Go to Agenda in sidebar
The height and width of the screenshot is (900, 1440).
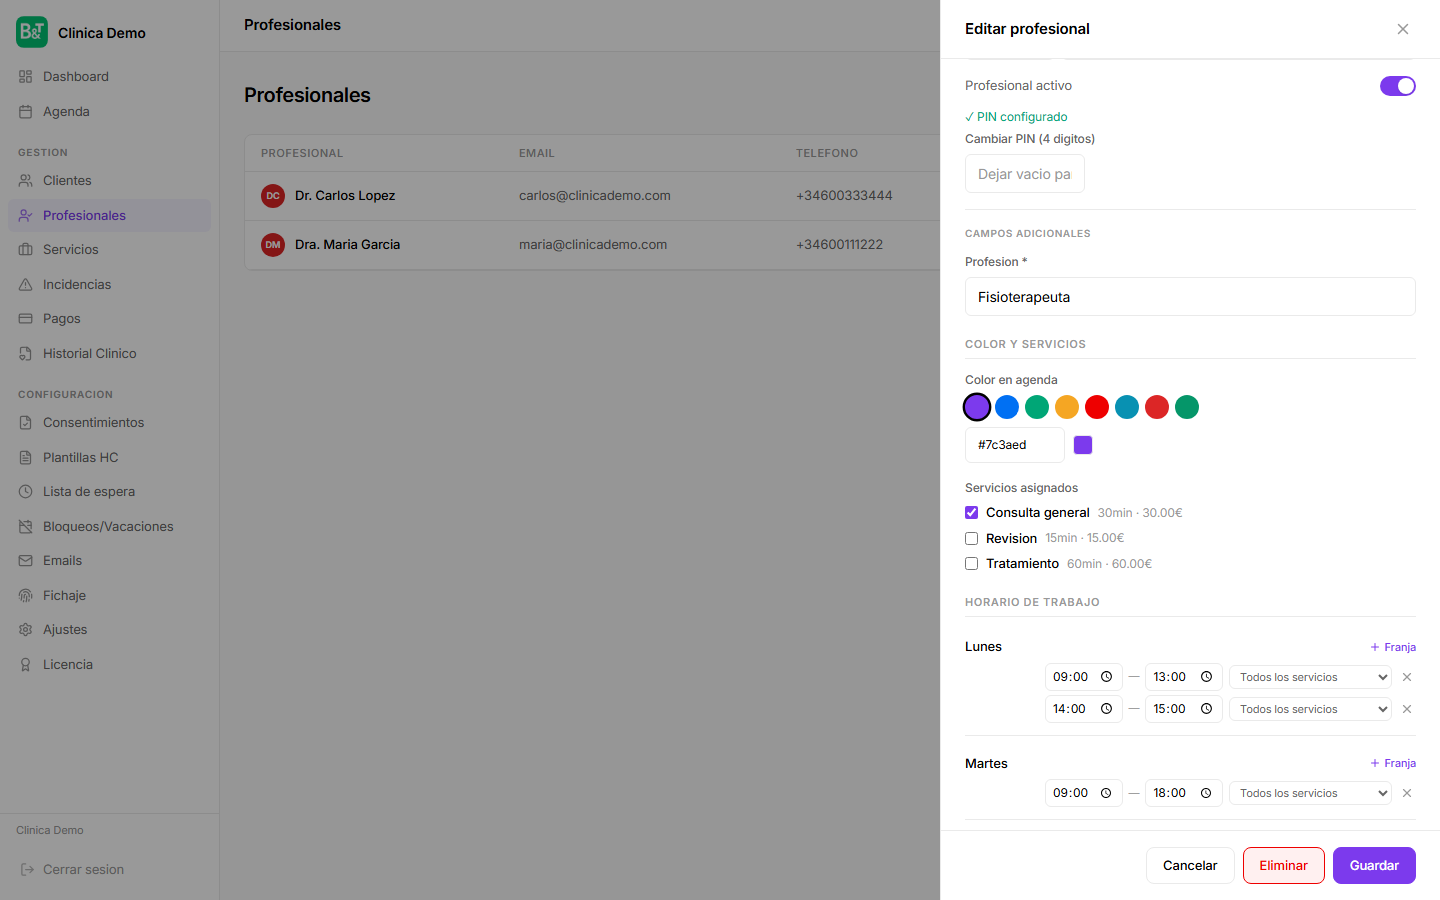click(x=109, y=112)
